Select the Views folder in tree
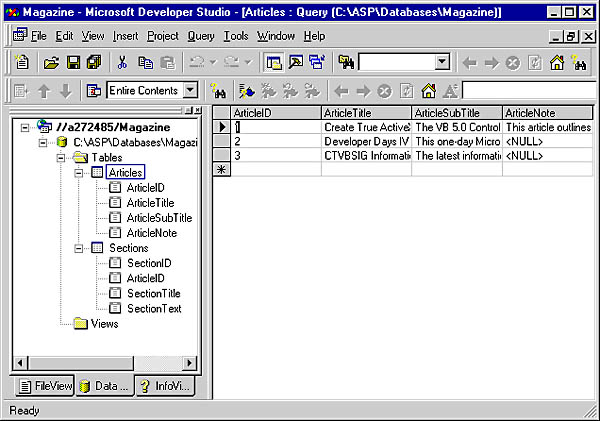Screen dimensions: 600x421 click(104, 324)
